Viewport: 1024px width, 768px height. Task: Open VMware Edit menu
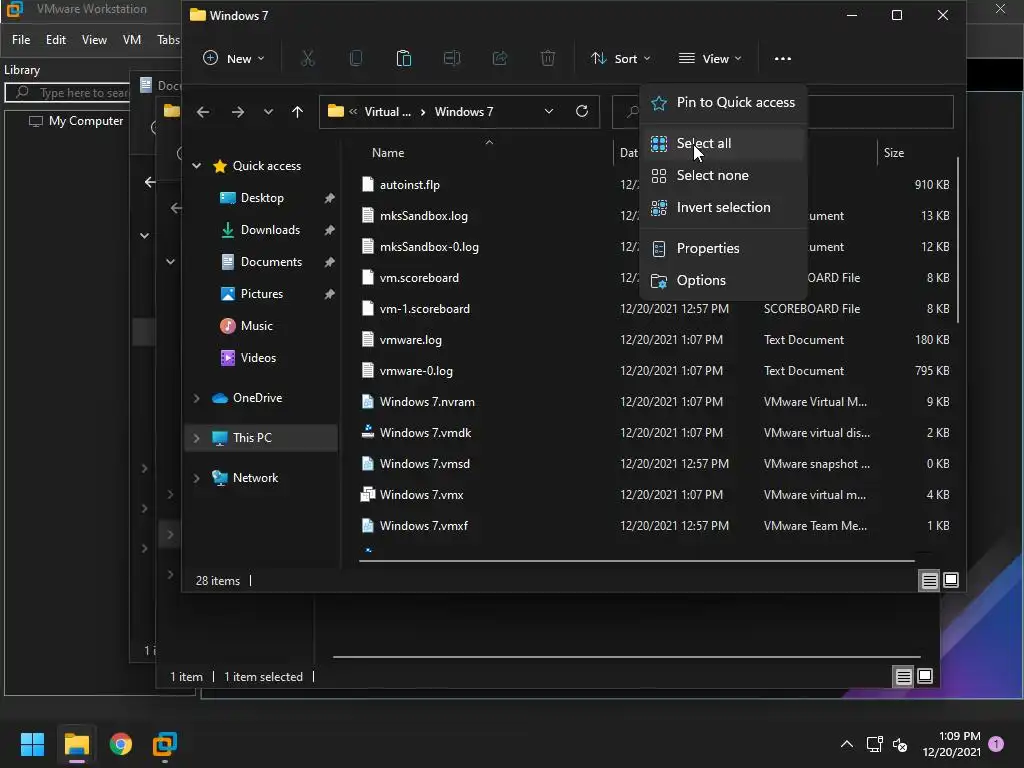(x=56, y=40)
